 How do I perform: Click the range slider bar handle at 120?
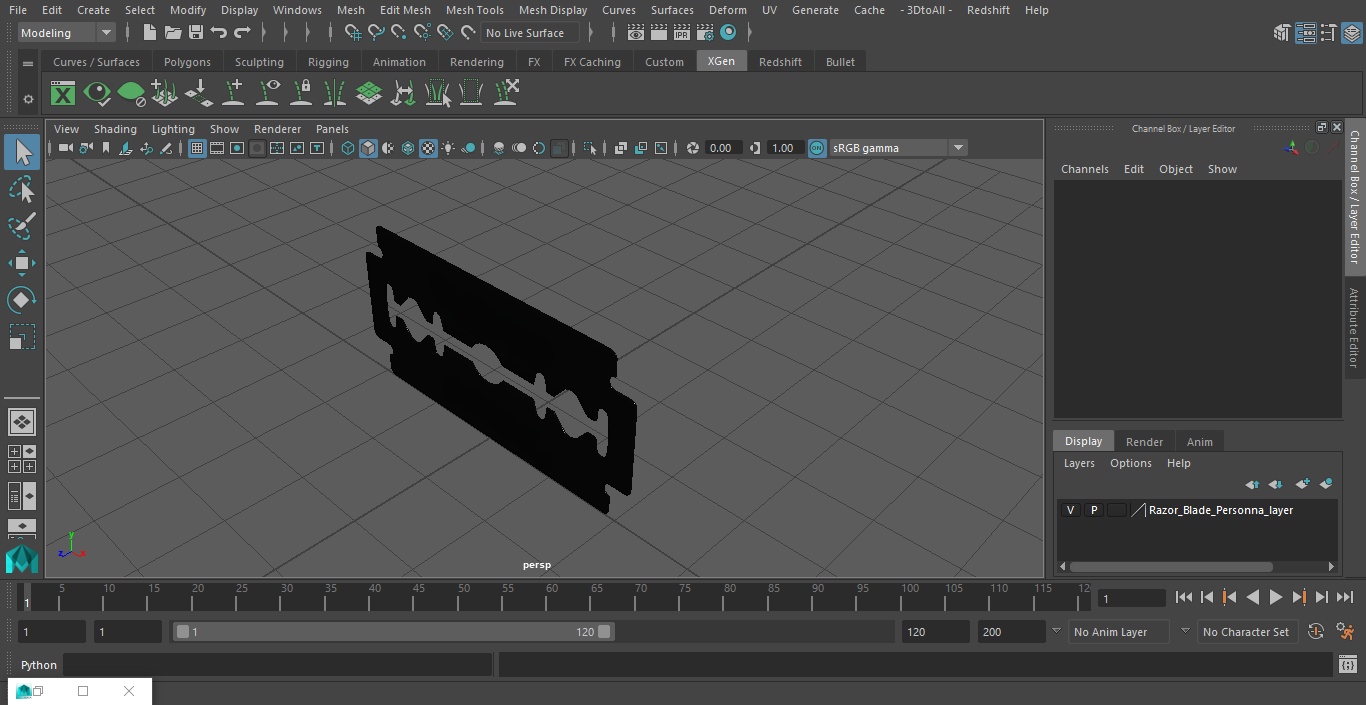604,632
